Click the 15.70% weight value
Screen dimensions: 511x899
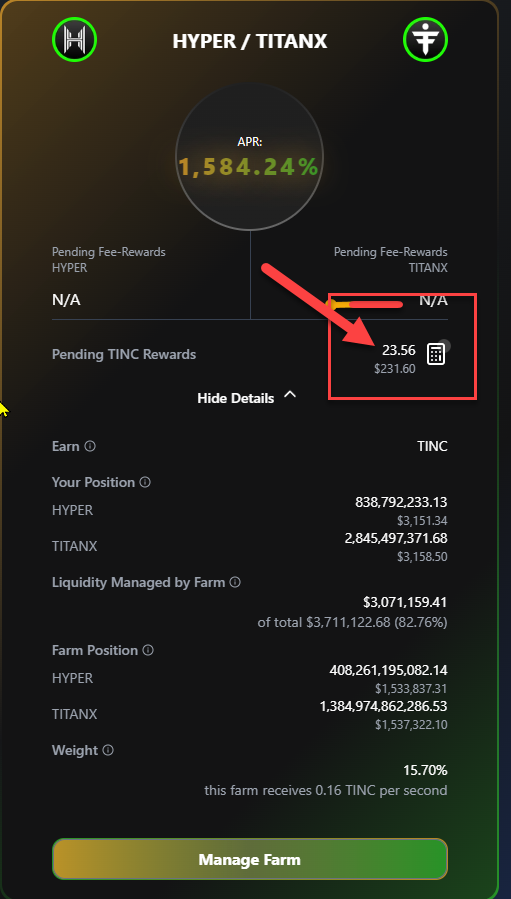coord(425,770)
